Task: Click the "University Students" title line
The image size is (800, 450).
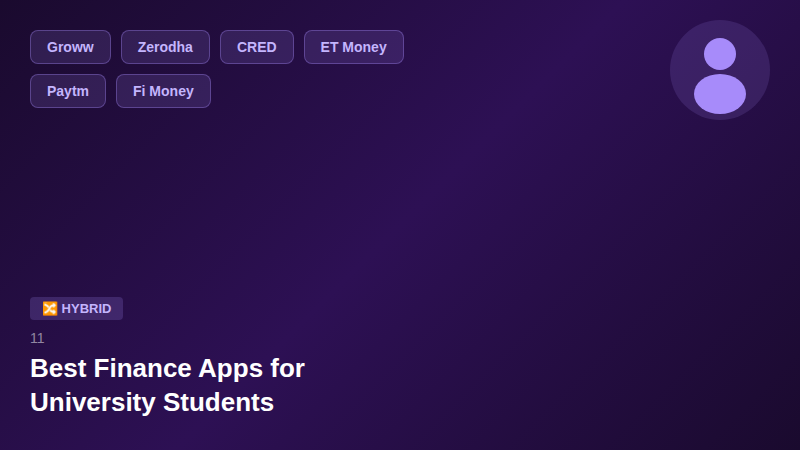Action: pyautogui.click(x=152, y=402)
